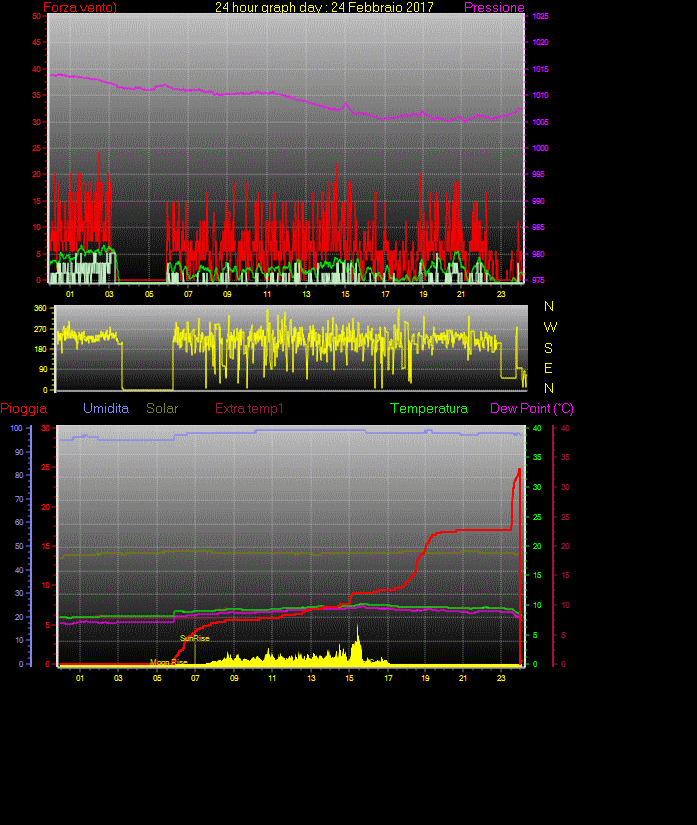This screenshot has width=697, height=825.
Task: Click the 'Moon Rise' marker label
Action: [x=169, y=662]
